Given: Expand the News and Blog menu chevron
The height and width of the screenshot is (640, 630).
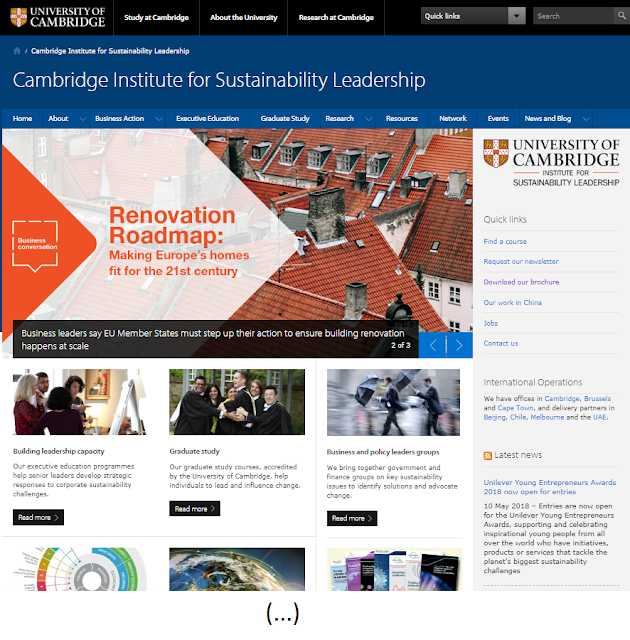Looking at the screenshot, I should [x=586, y=119].
